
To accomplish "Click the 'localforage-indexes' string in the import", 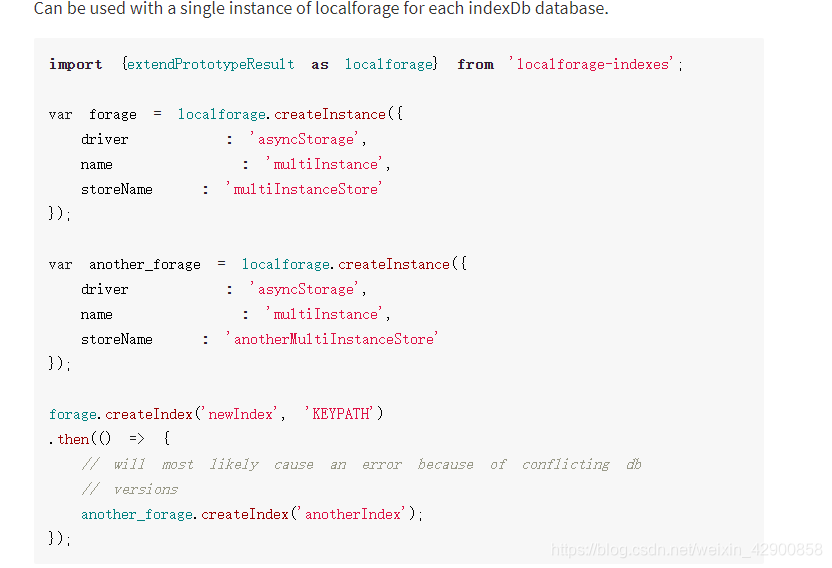I will (592, 64).
